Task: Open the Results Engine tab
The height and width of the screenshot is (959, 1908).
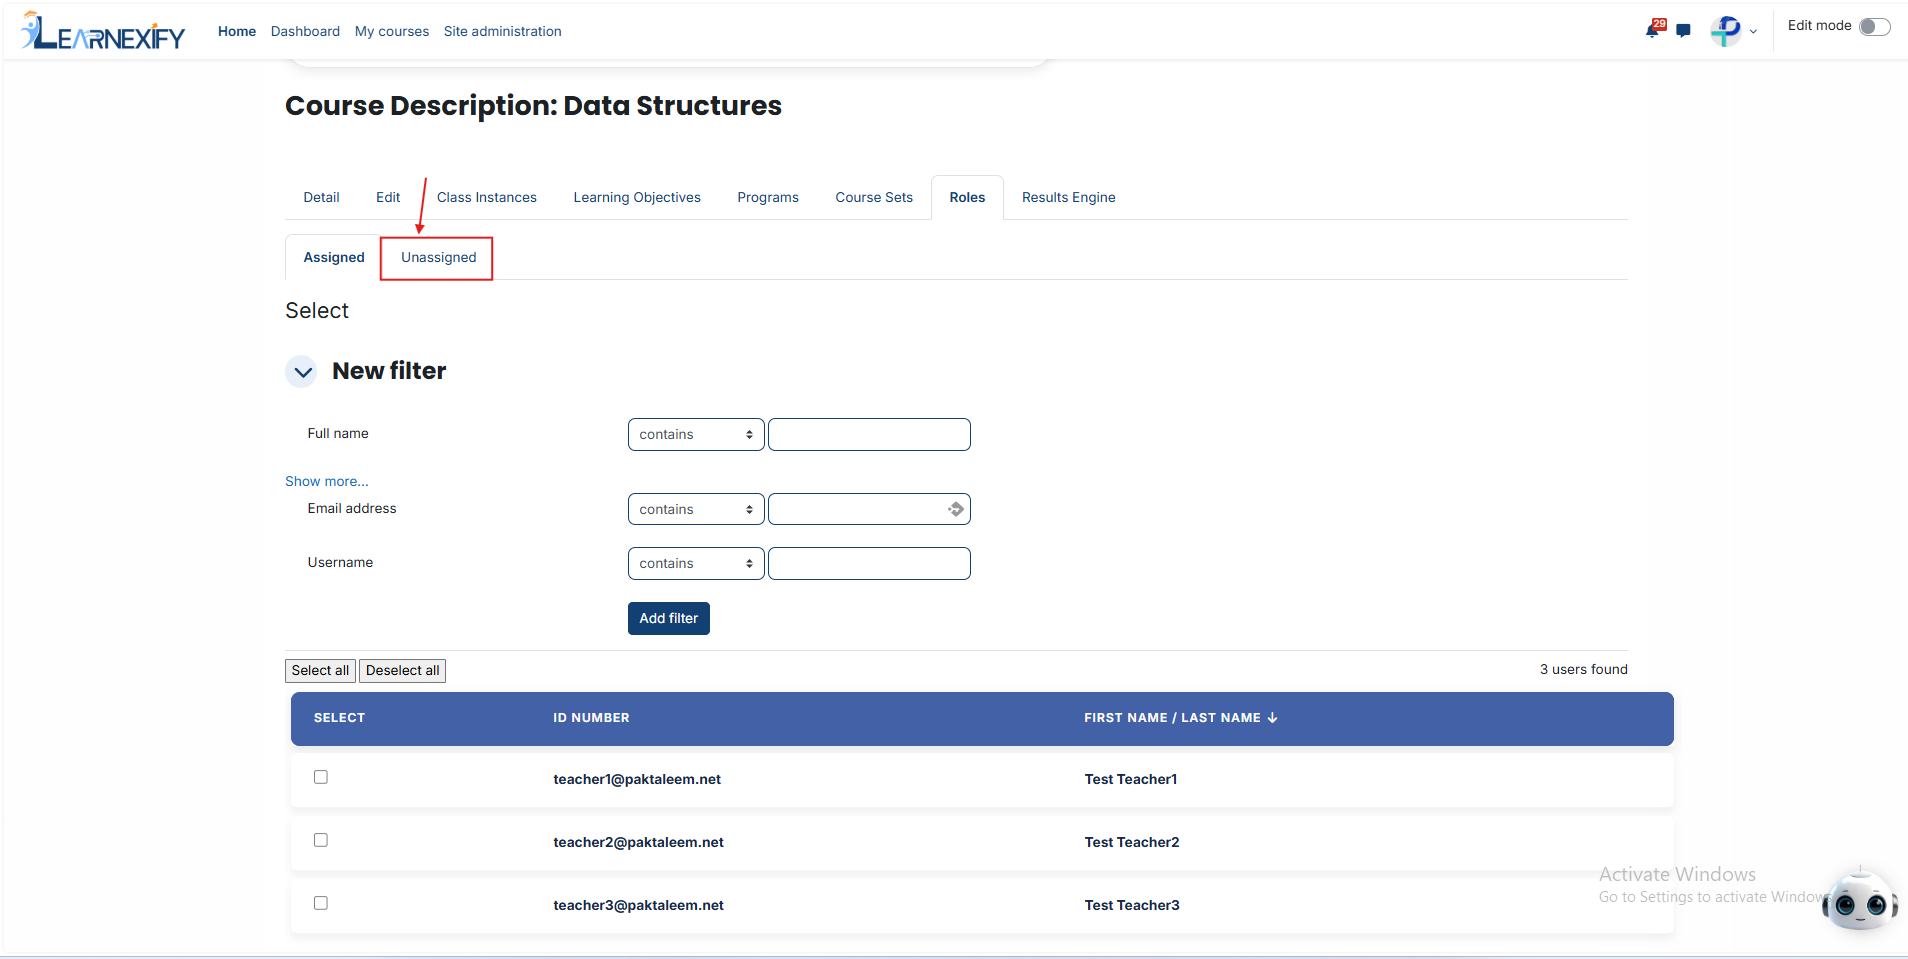Action: 1068,198
